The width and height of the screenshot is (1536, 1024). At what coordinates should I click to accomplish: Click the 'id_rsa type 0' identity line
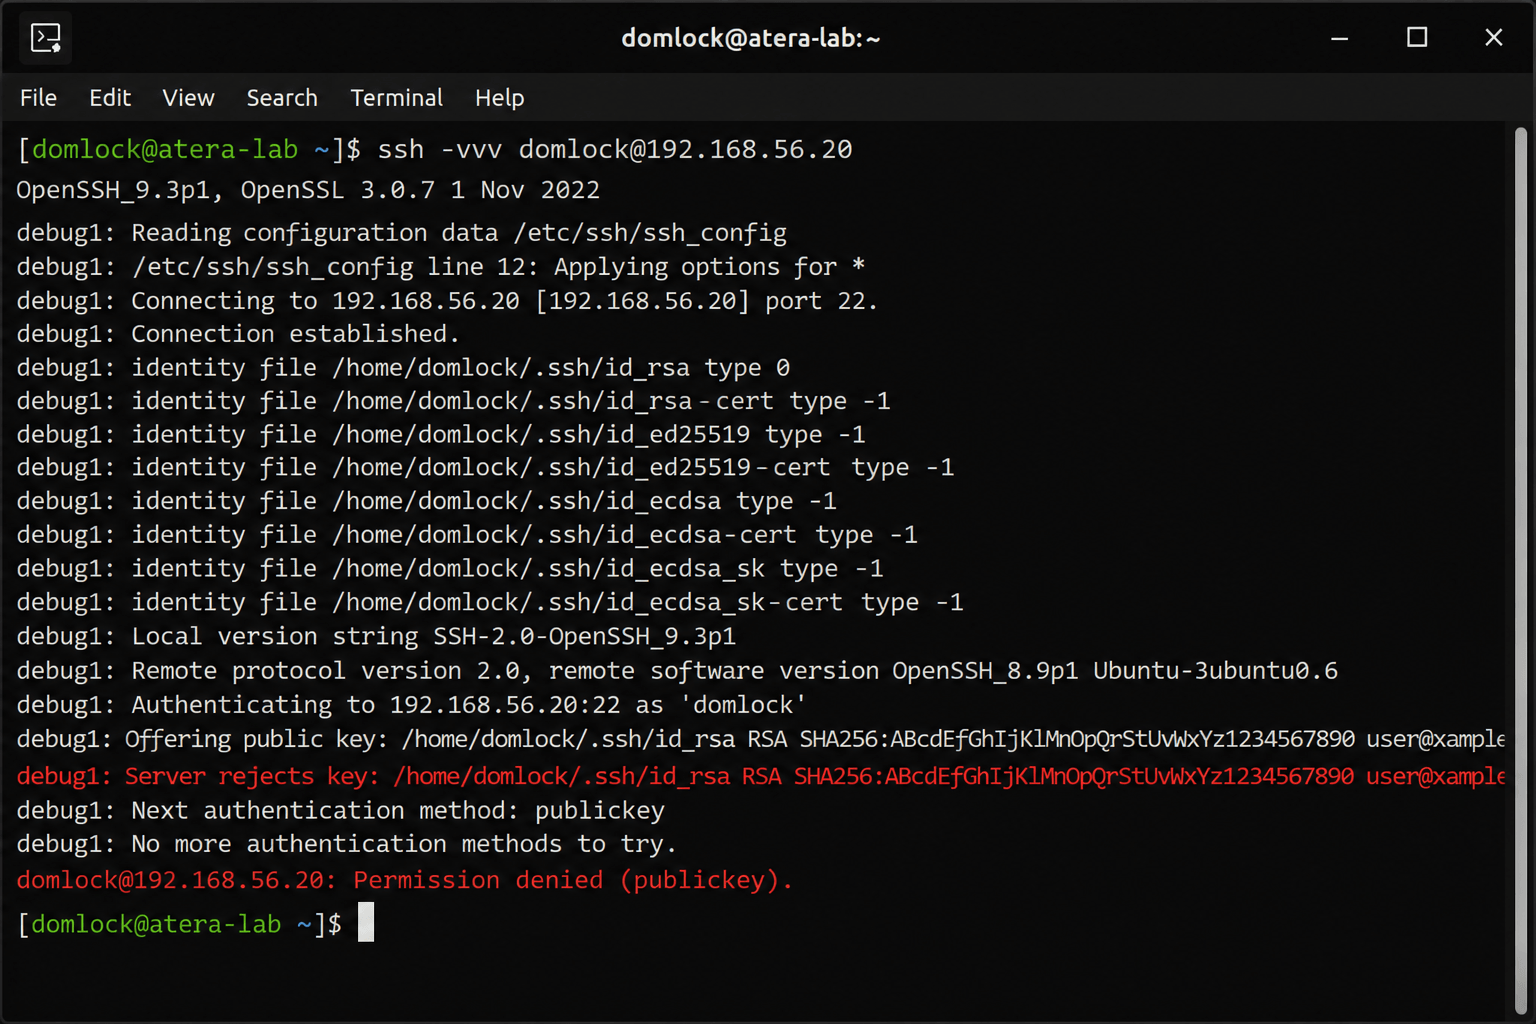tap(403, 368)
